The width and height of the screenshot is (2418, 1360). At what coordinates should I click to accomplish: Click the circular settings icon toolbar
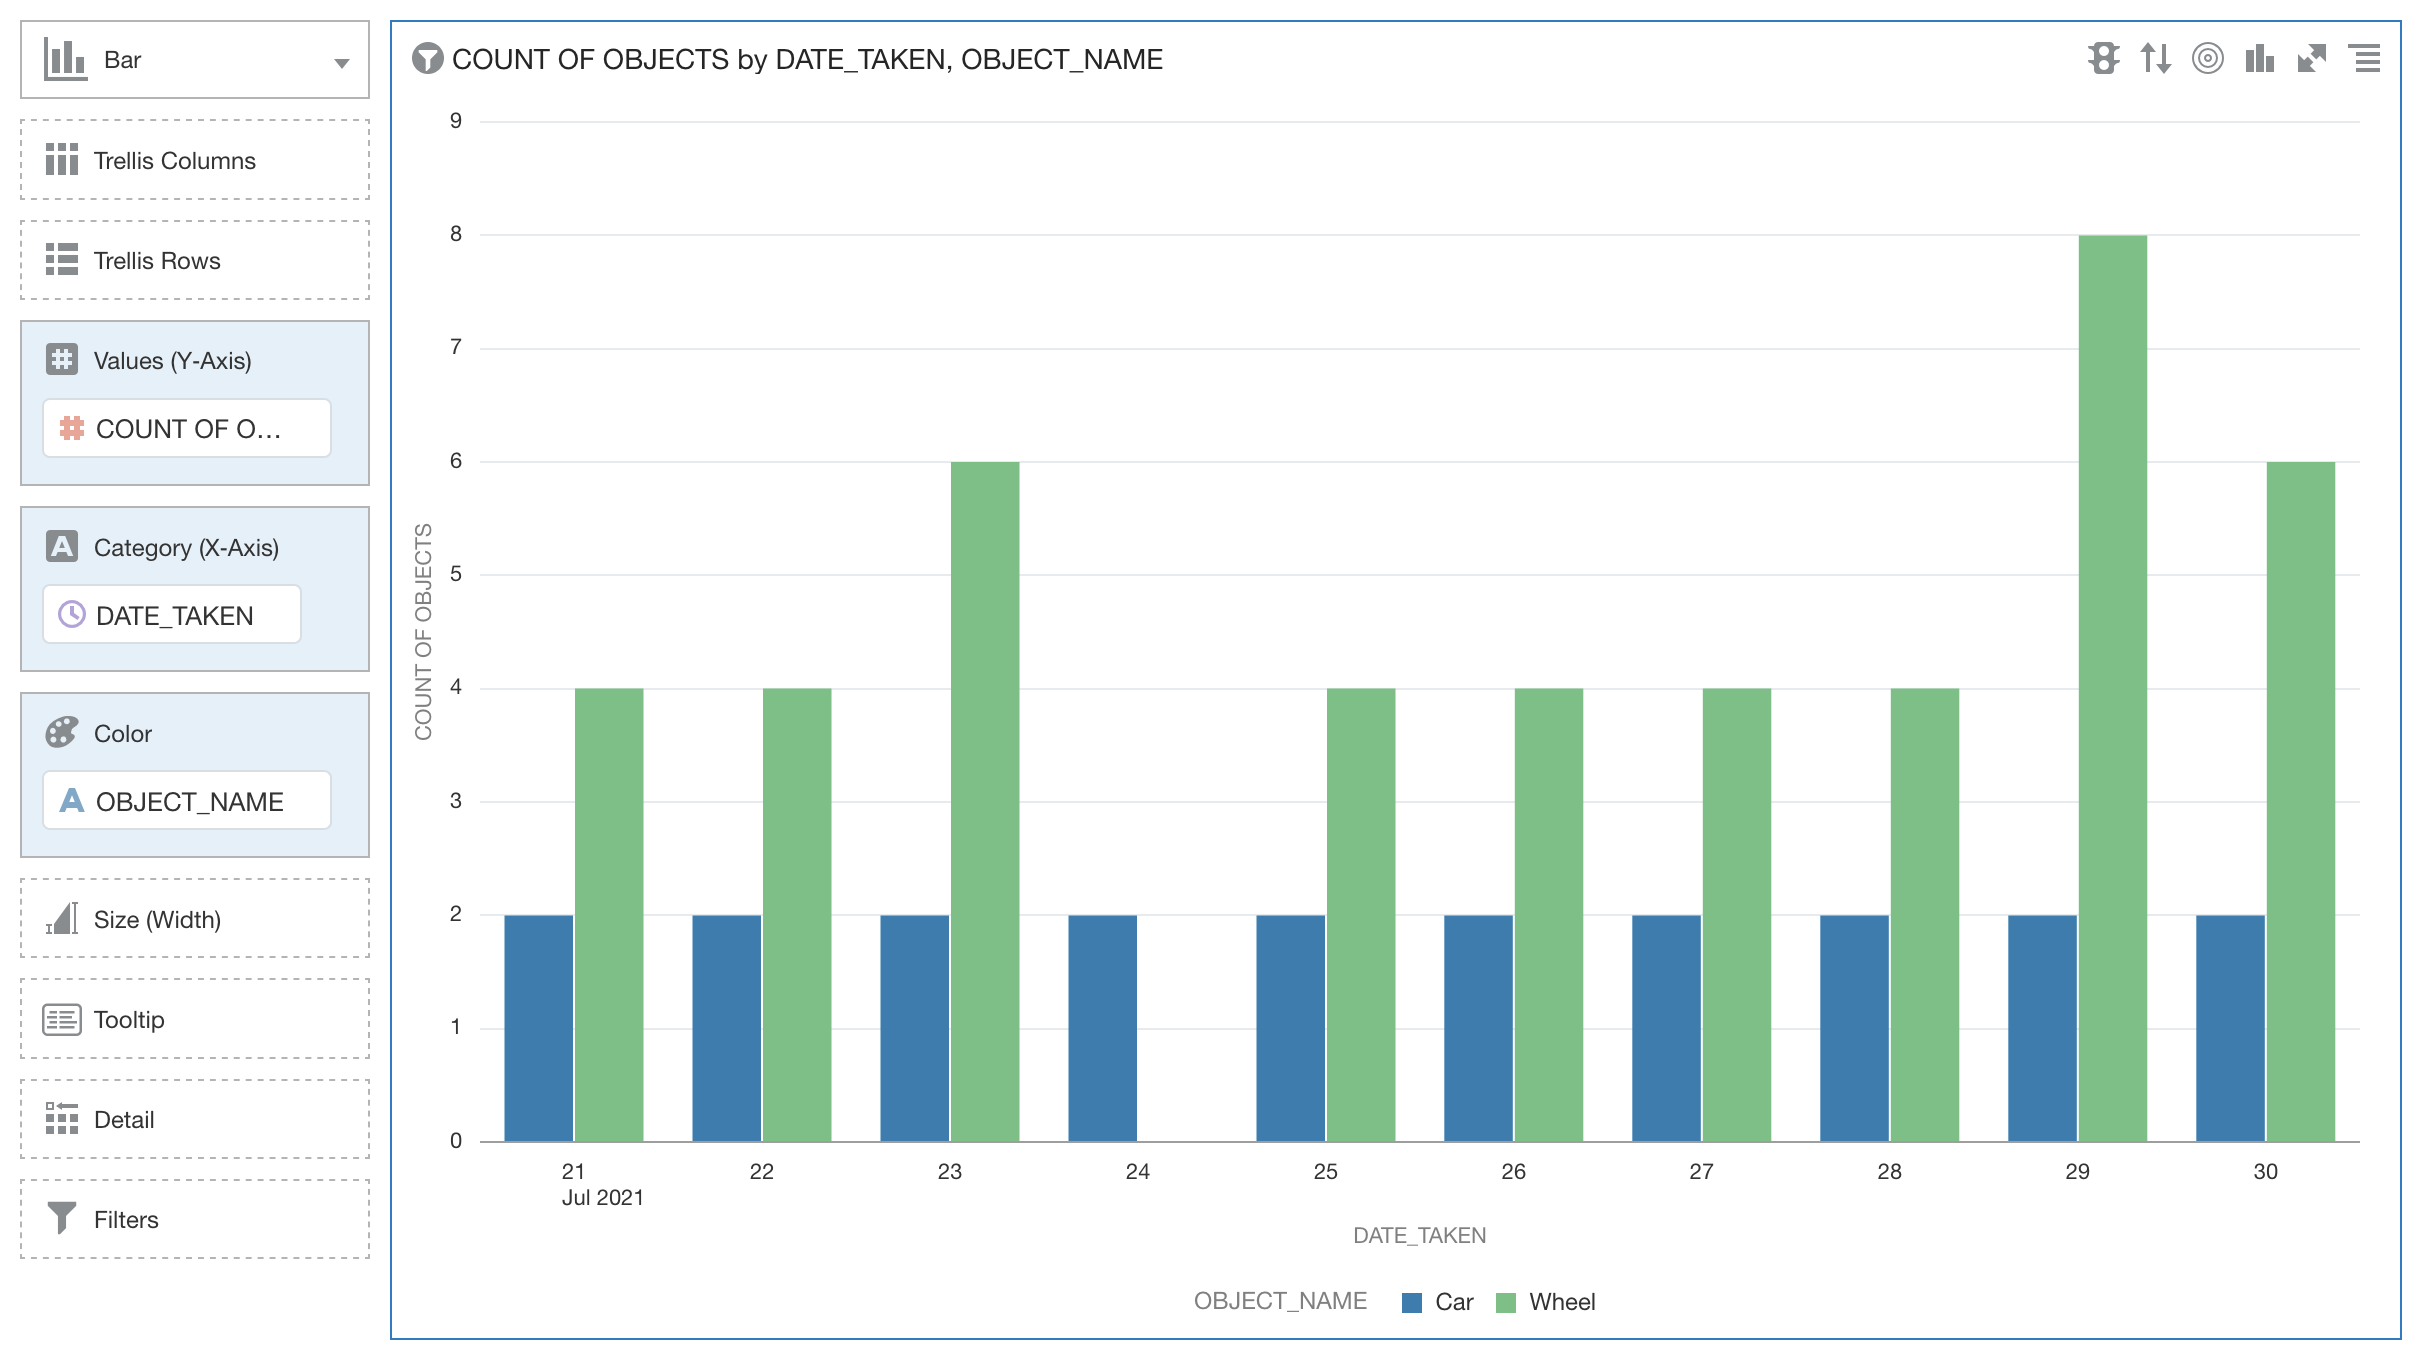[2205, 58]
